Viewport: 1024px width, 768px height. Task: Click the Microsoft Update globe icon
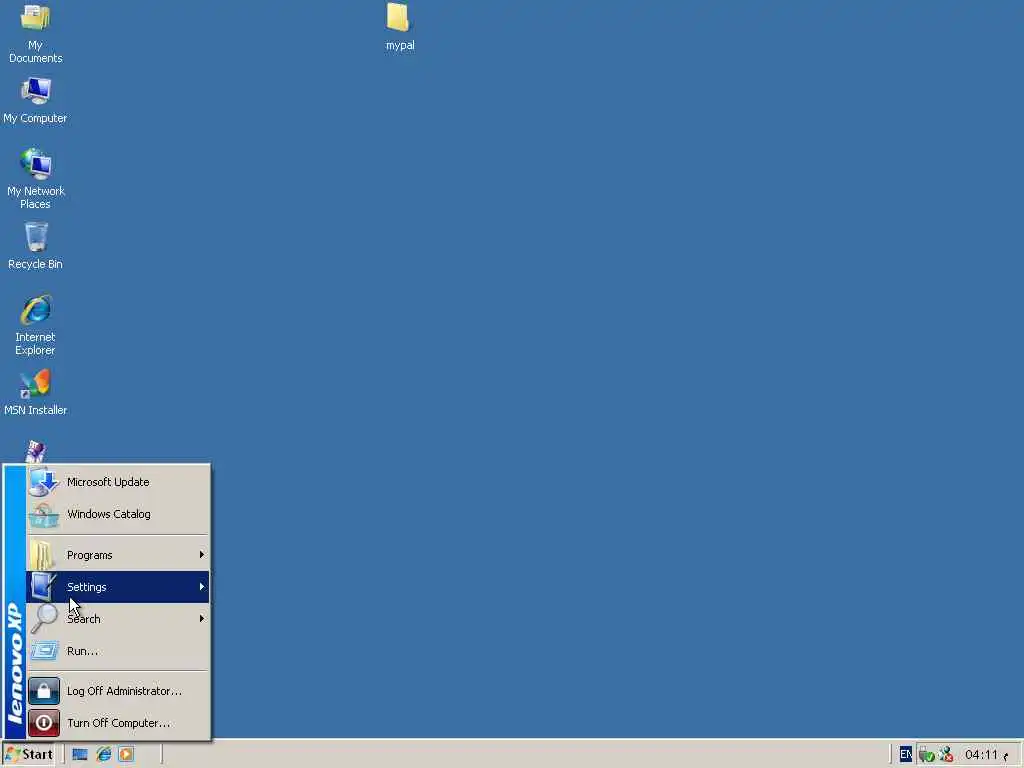pos(44,482)
